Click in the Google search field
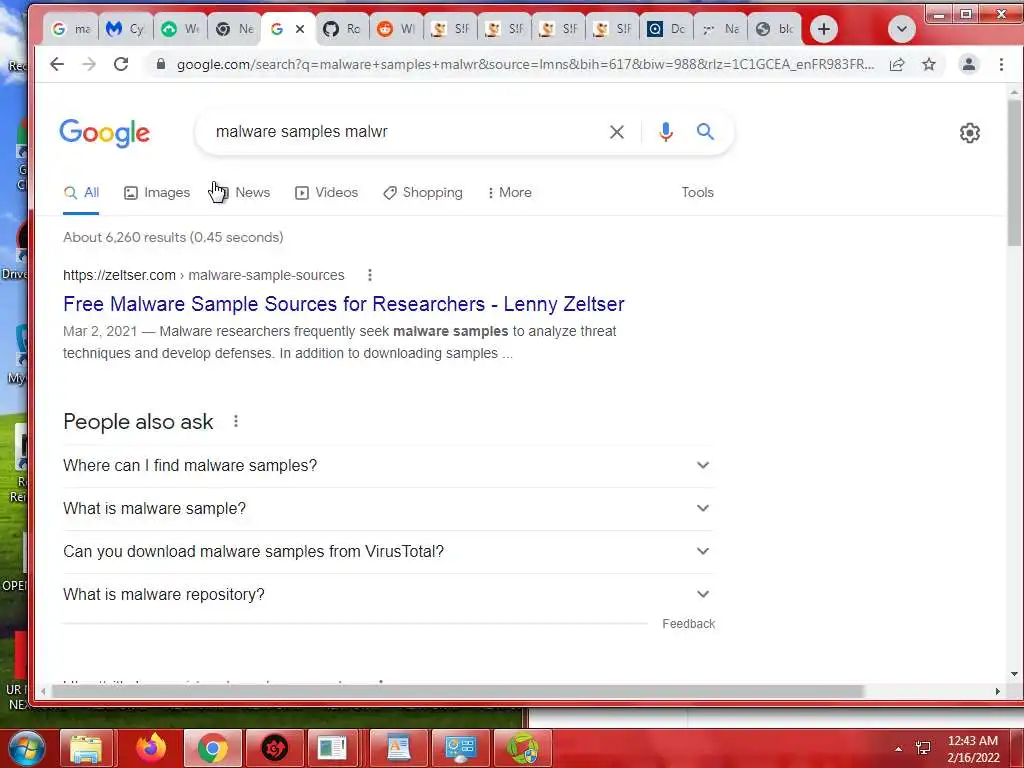This screenshot has width=1024, height=768. tap(405, 132)
